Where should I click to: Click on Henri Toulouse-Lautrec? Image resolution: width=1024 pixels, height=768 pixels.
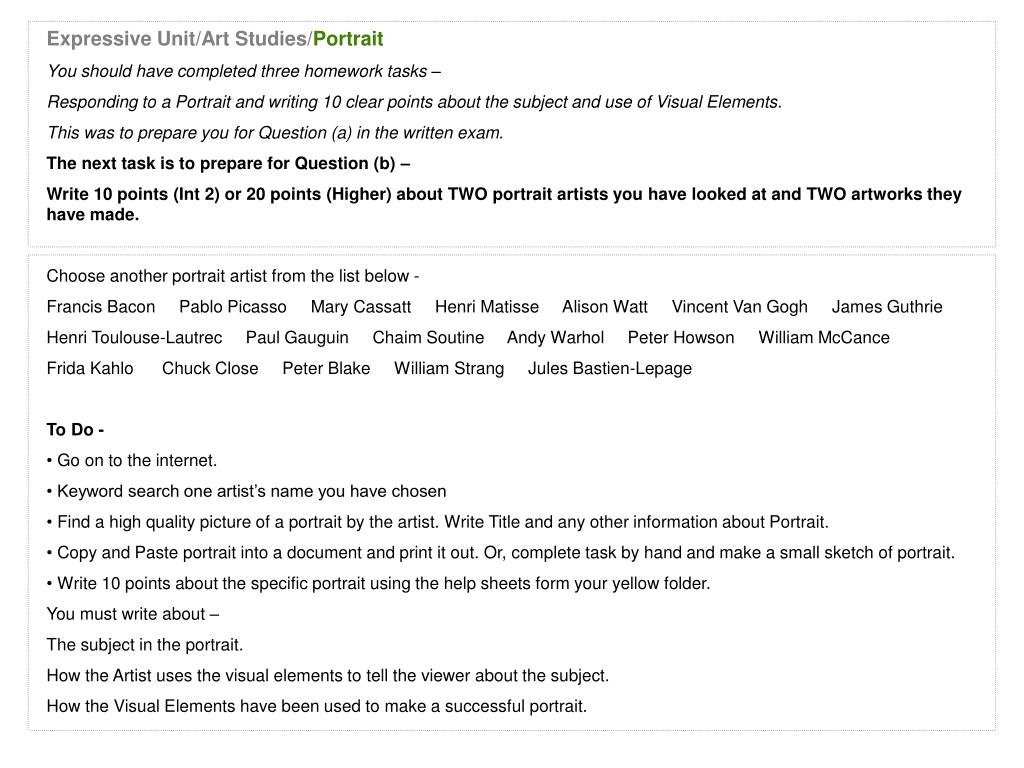(x=134, y=338)
